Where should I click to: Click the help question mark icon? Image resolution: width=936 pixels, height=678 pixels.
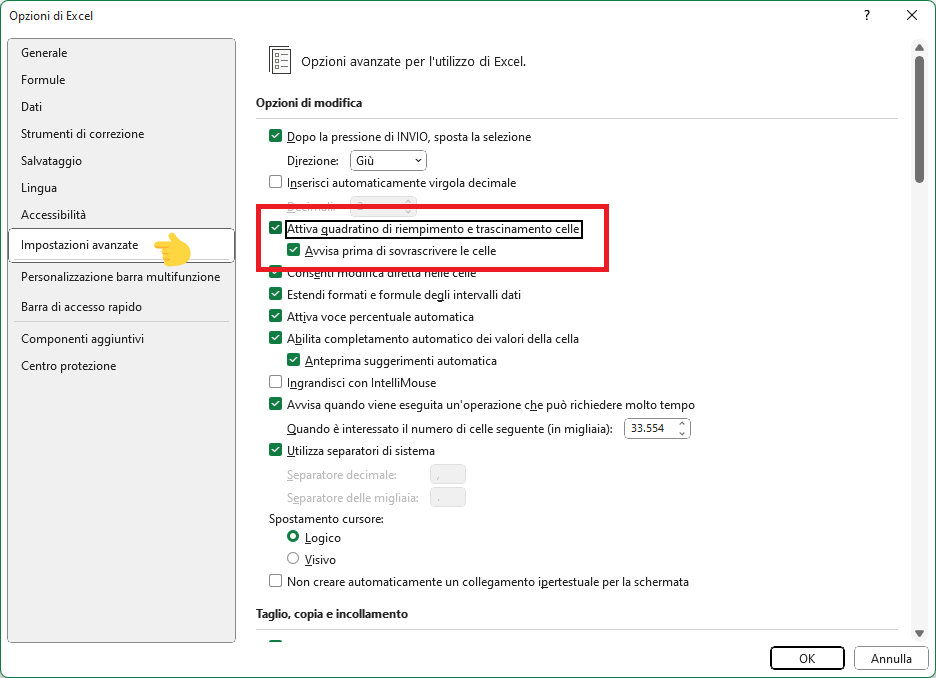(x=867, y=16)
